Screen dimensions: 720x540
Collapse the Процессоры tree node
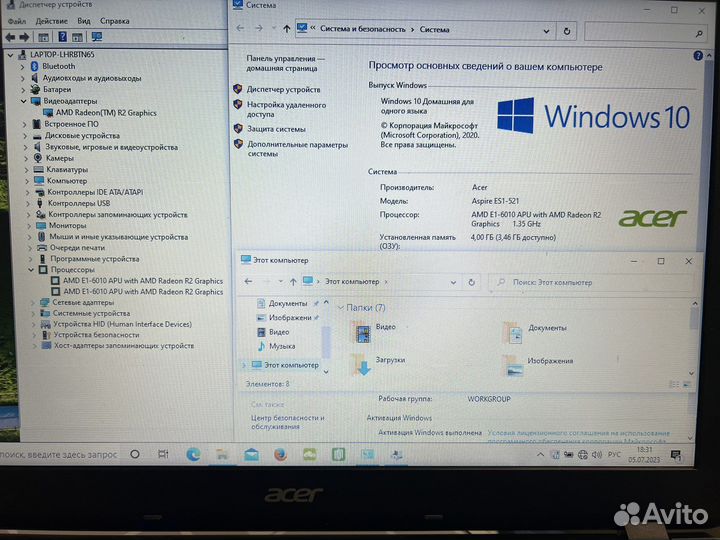(x=31, y=270)
